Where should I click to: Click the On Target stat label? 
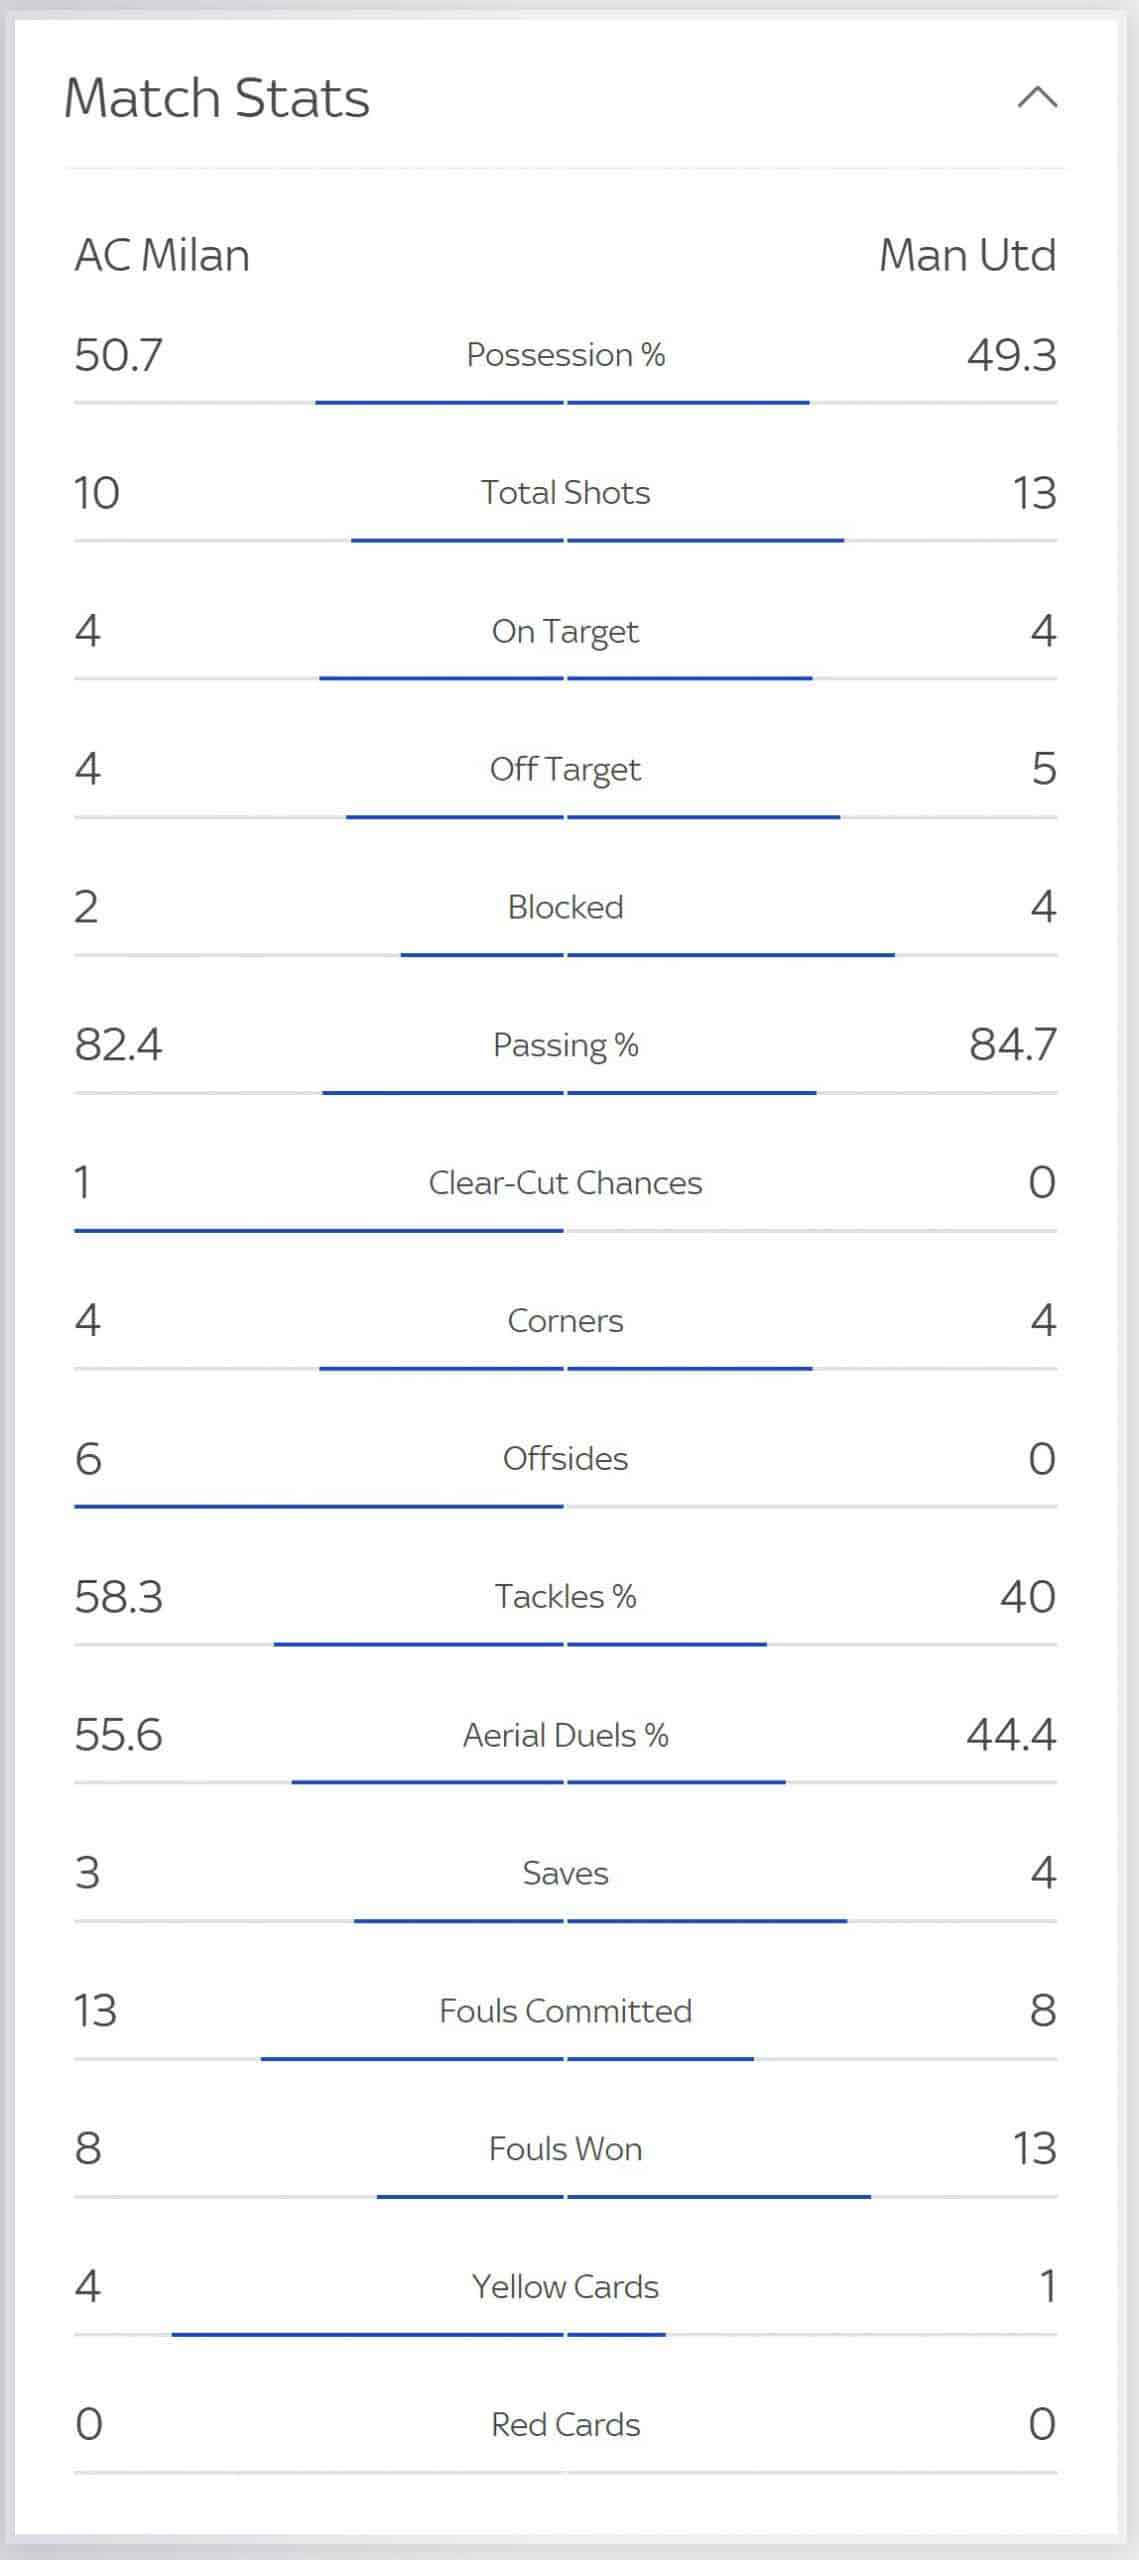click(x=565, y=631)
